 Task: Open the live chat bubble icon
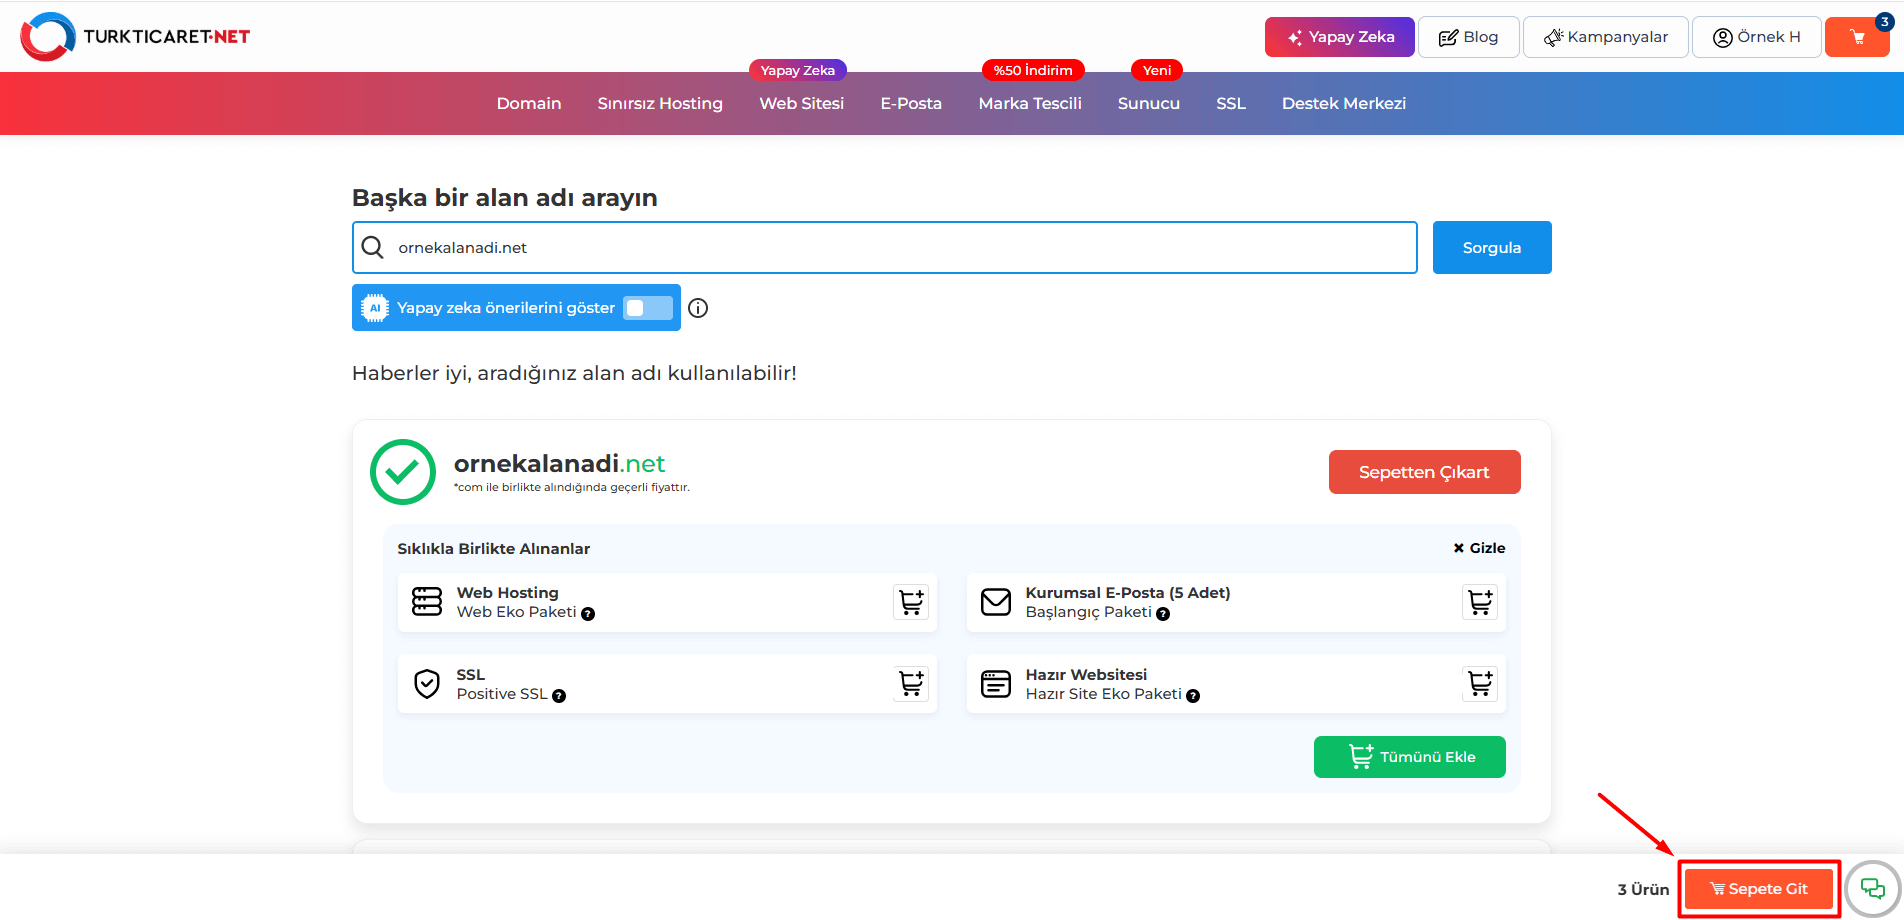[1872, 888]
